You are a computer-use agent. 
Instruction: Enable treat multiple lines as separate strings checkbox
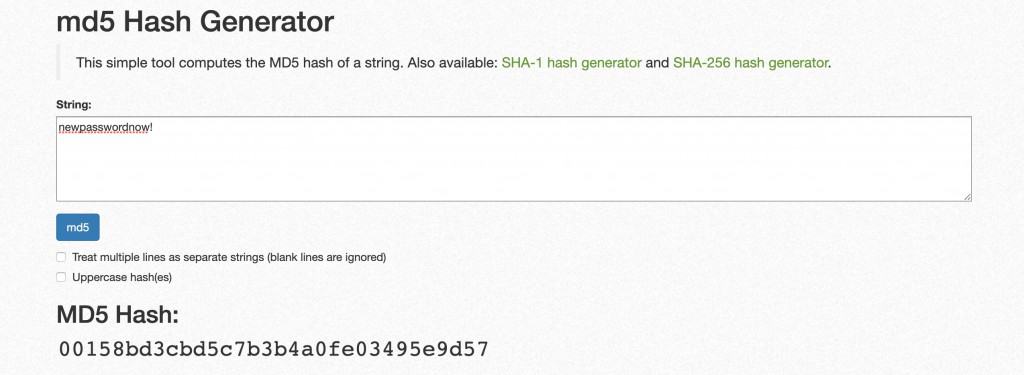pos(61,257)
